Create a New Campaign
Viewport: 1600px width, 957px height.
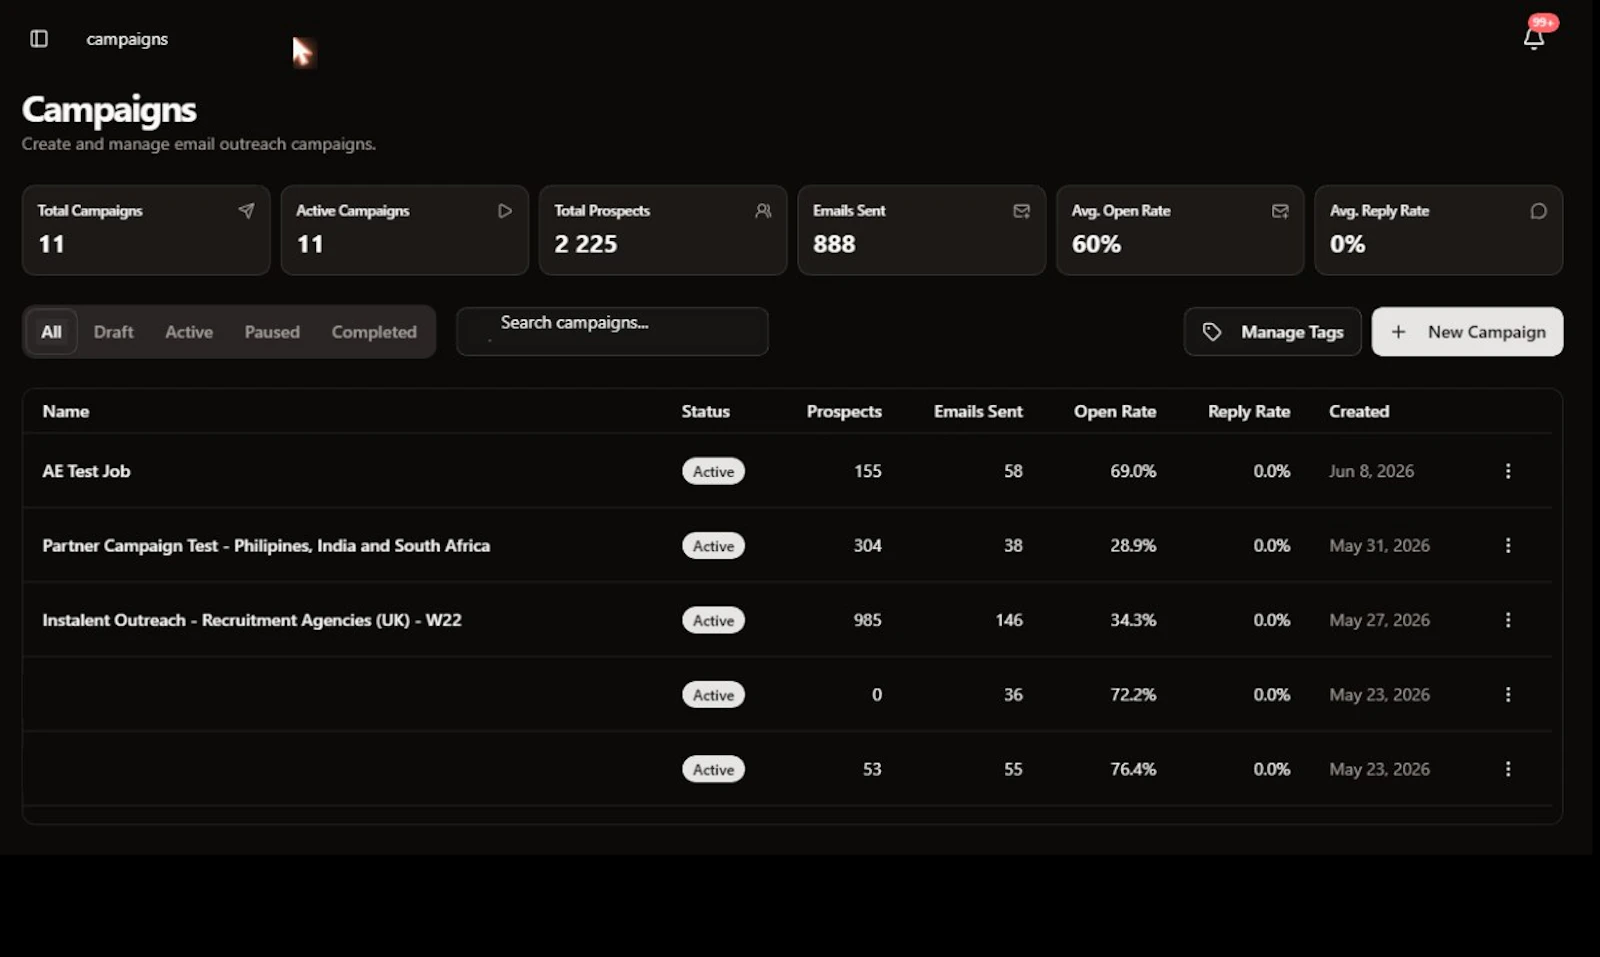(x=1467, y=332)
